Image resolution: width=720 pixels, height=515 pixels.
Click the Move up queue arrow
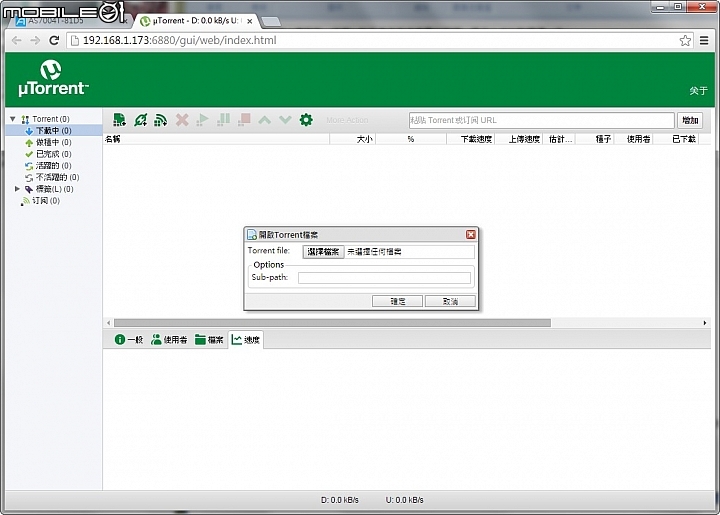(x=264, y=120)
